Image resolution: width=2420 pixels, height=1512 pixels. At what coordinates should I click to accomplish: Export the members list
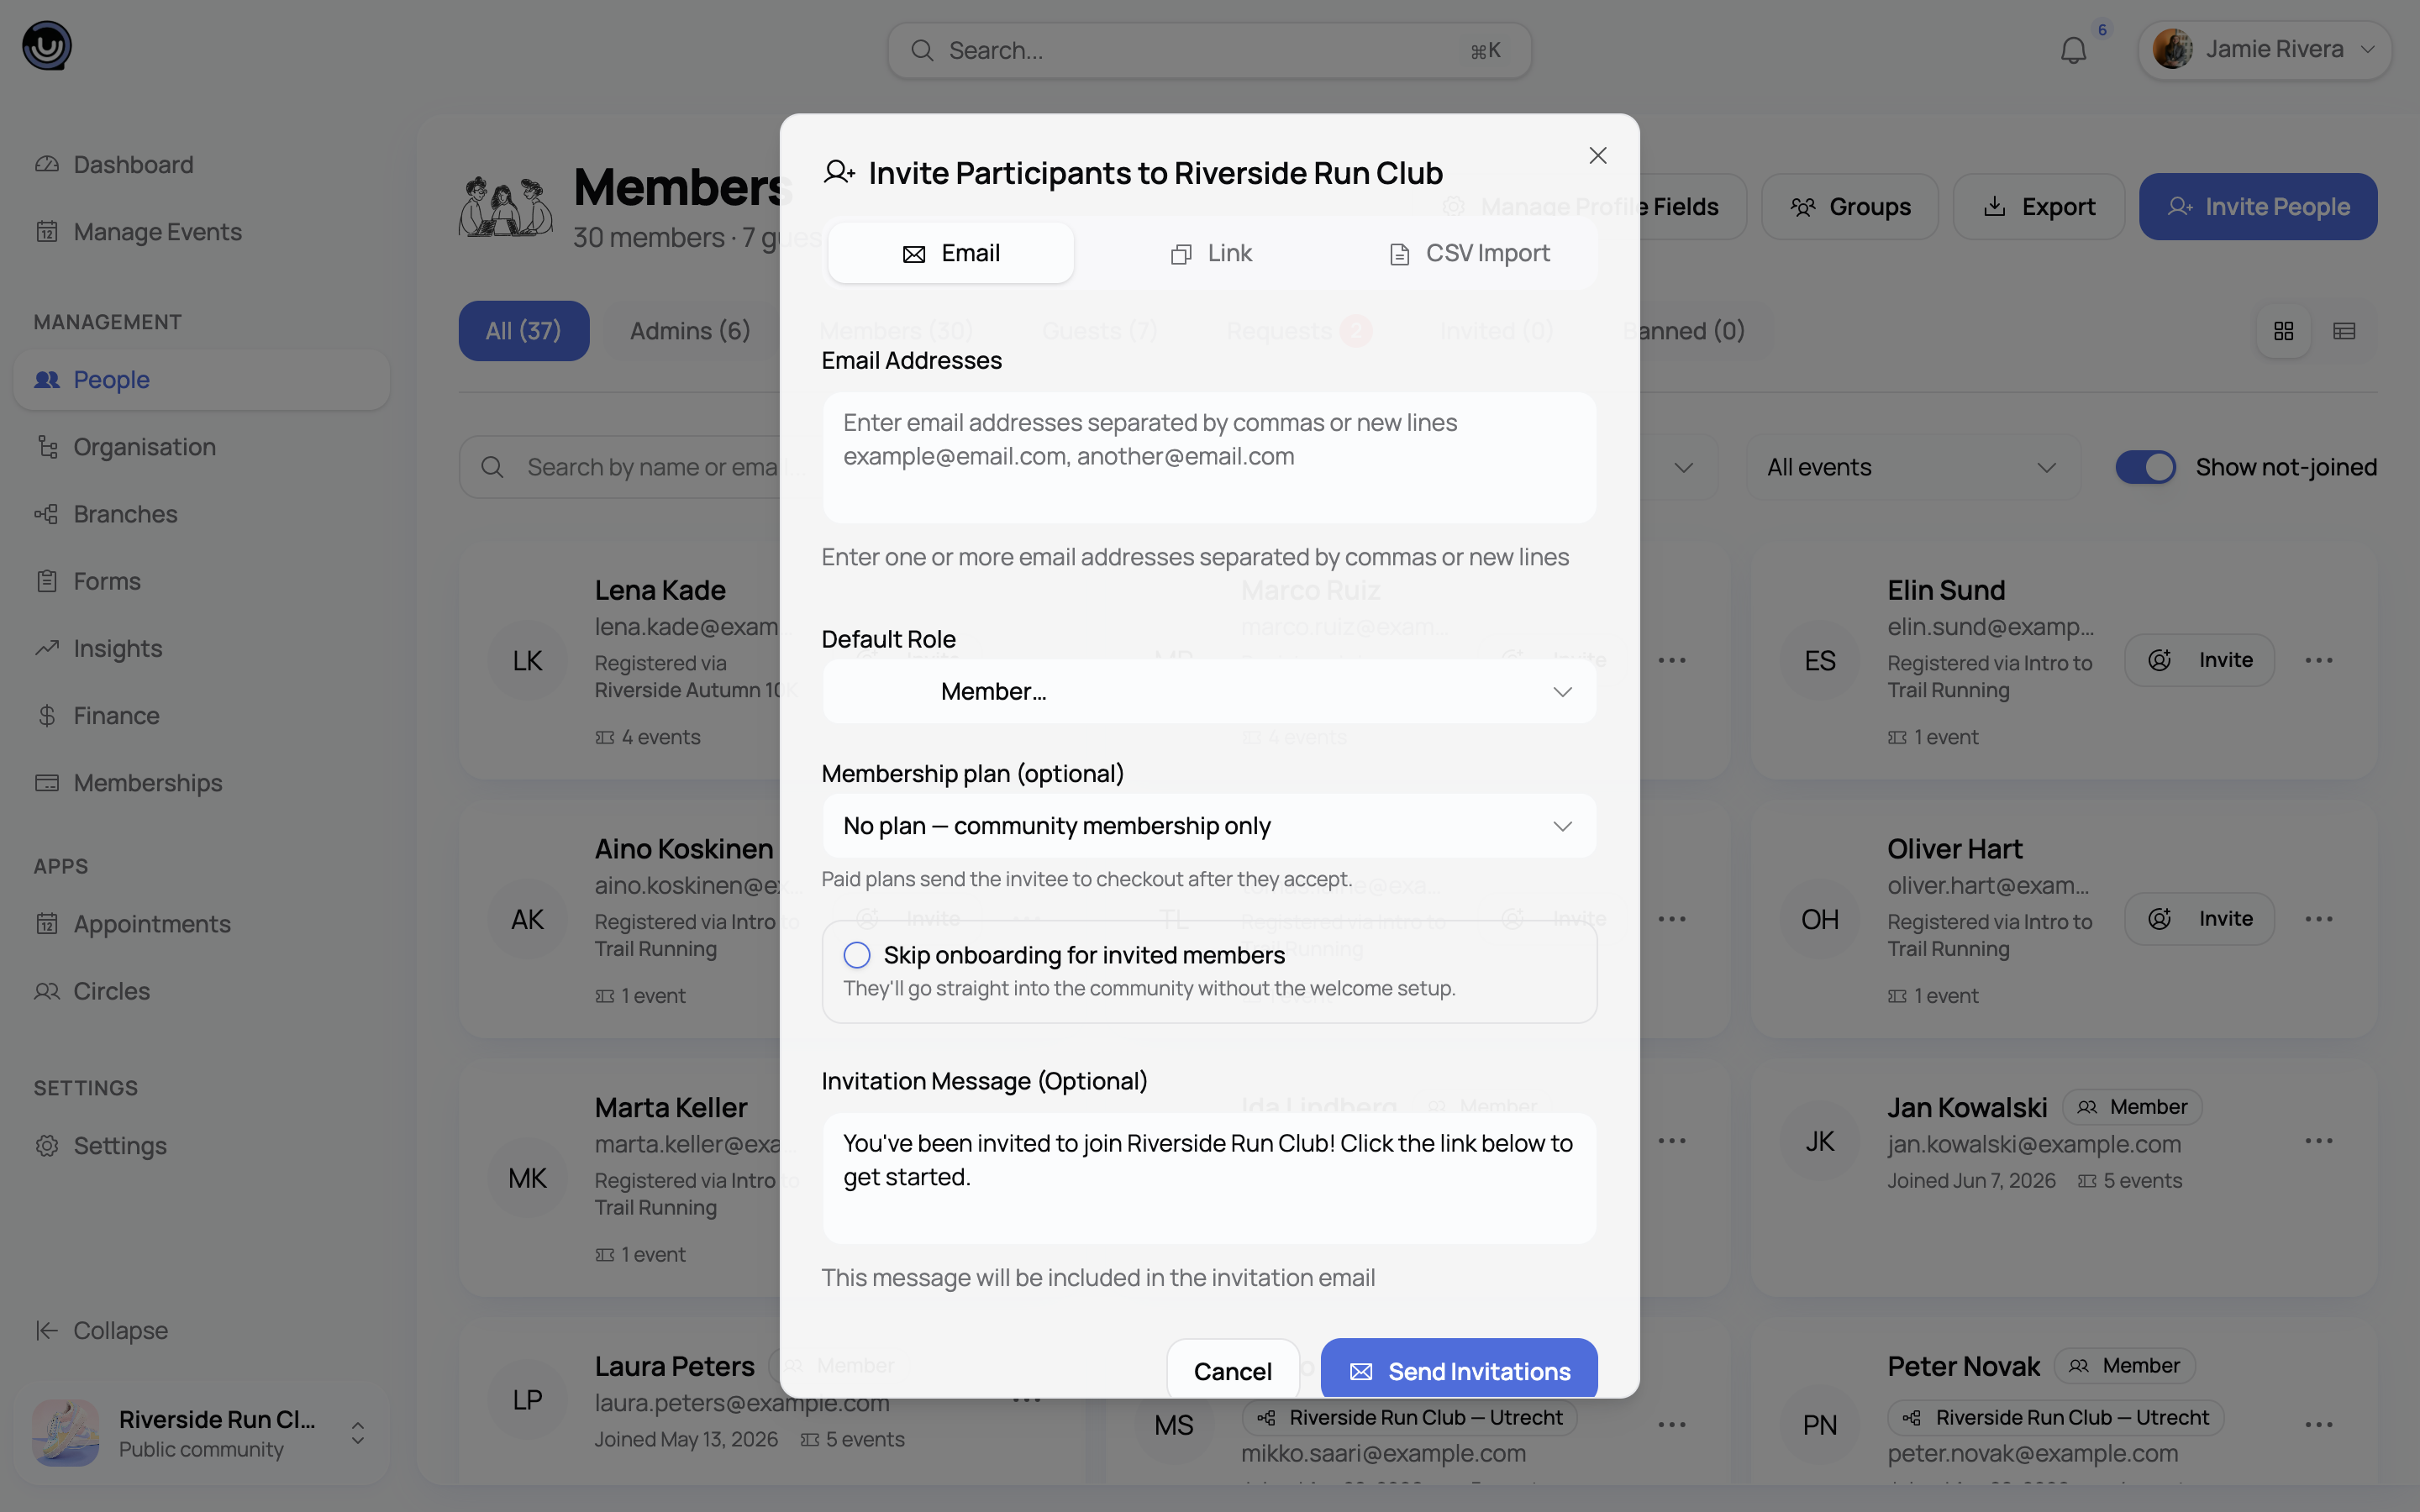[x=2038, y=206]
